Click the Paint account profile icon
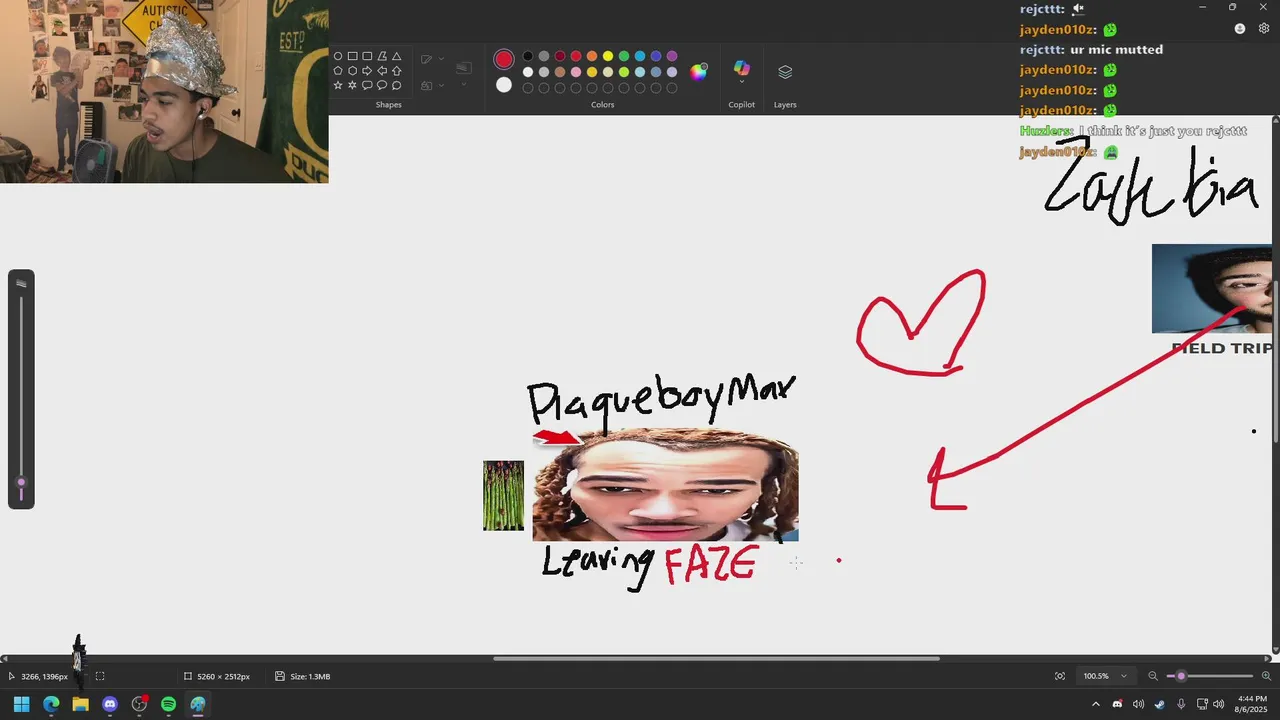The width and height of the screenshot is (1280, 720). point(1240,29)
